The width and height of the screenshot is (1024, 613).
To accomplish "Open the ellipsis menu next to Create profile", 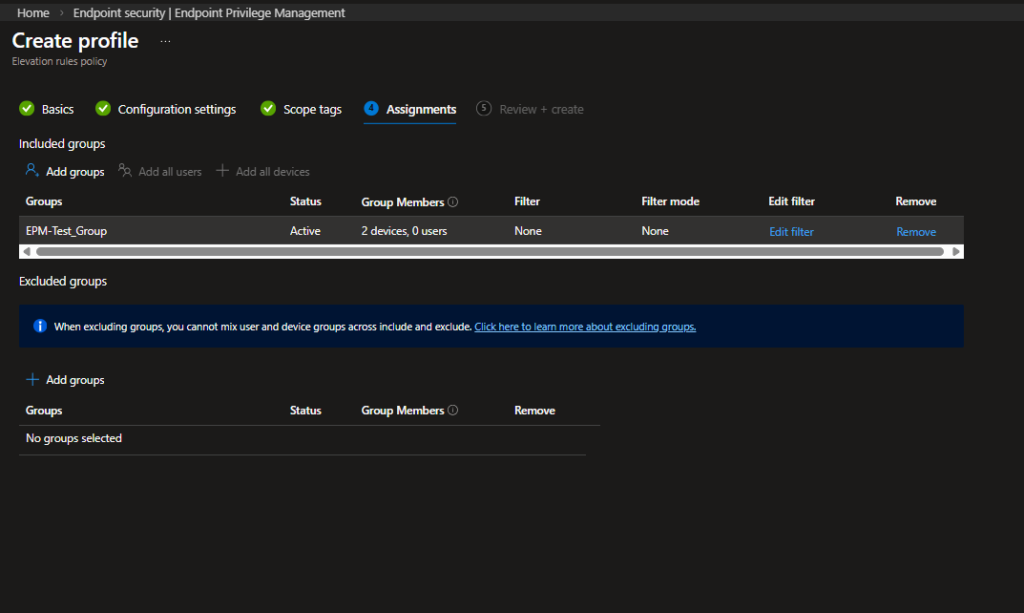I will (x=165, y=41).
